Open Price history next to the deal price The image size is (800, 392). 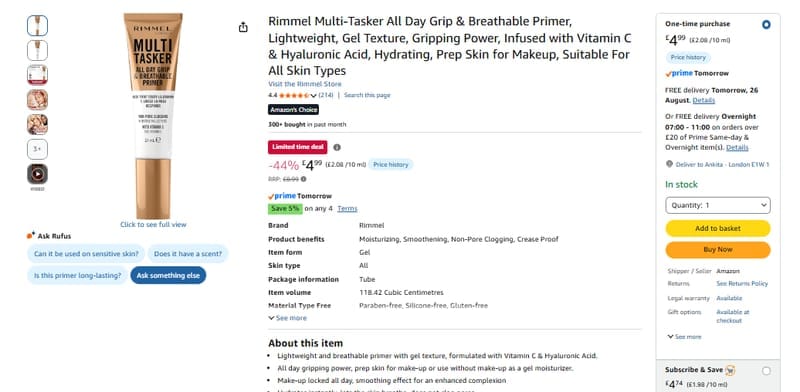tap(391, 164)
